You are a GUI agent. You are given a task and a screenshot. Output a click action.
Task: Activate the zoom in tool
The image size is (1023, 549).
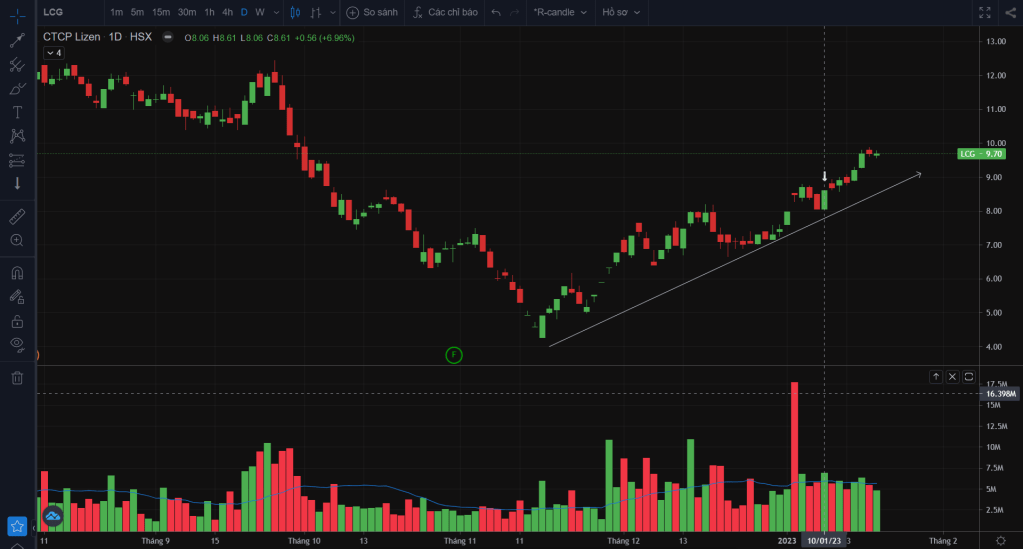(17, 240)
